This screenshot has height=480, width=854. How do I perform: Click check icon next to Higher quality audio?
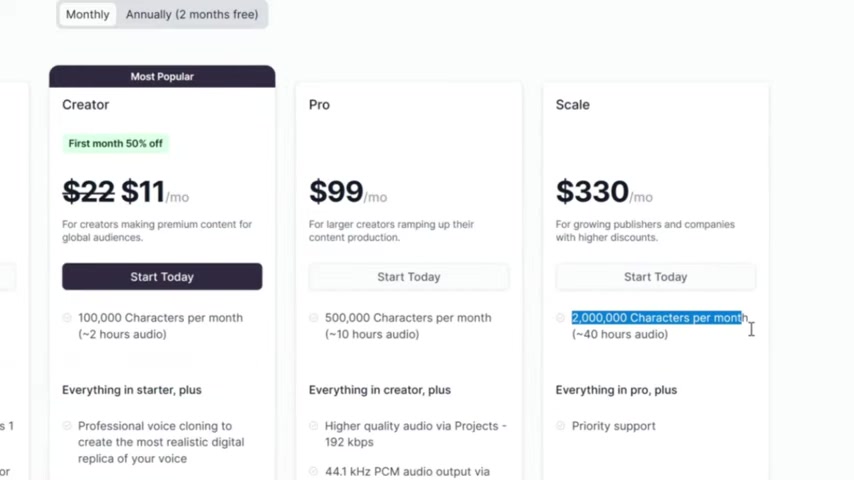[x=314, y=426]
